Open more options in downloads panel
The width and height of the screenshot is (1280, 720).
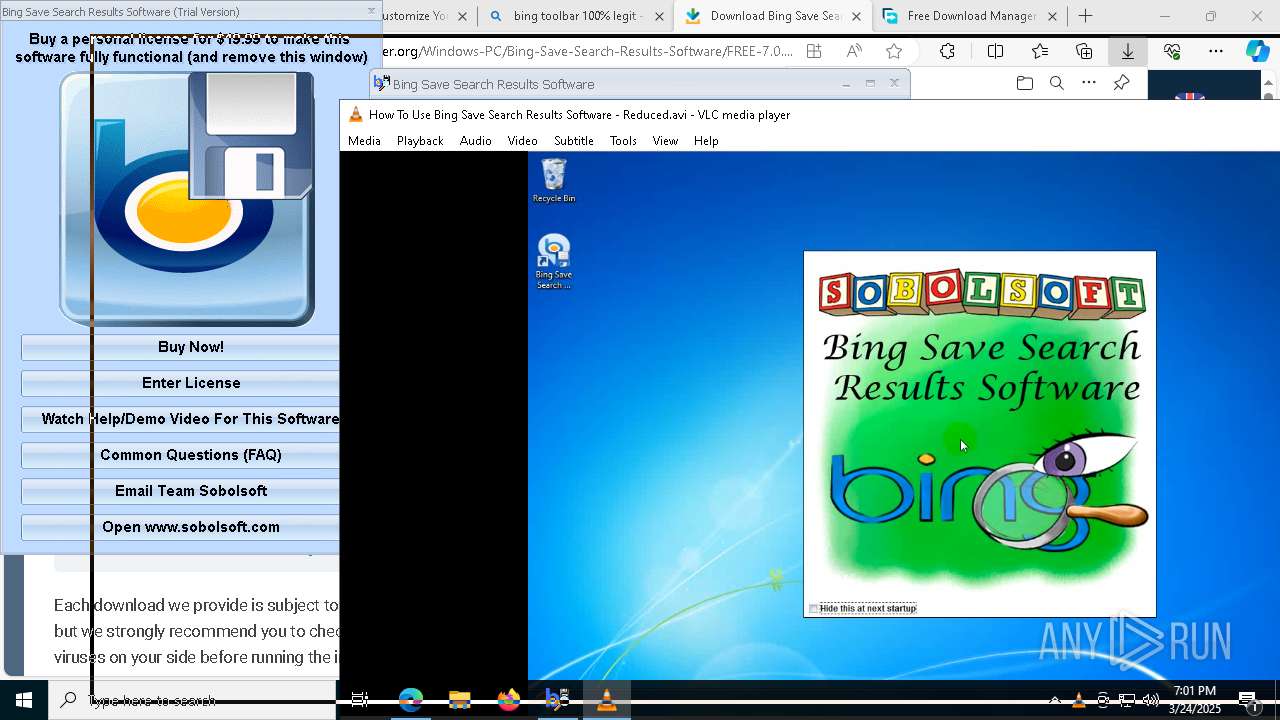(1089, 84)
